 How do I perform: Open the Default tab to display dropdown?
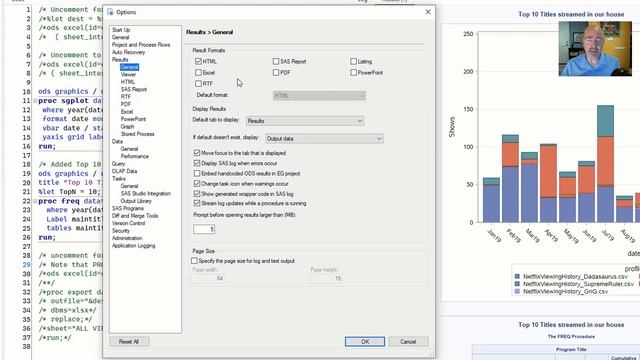[x=305, y=121]
